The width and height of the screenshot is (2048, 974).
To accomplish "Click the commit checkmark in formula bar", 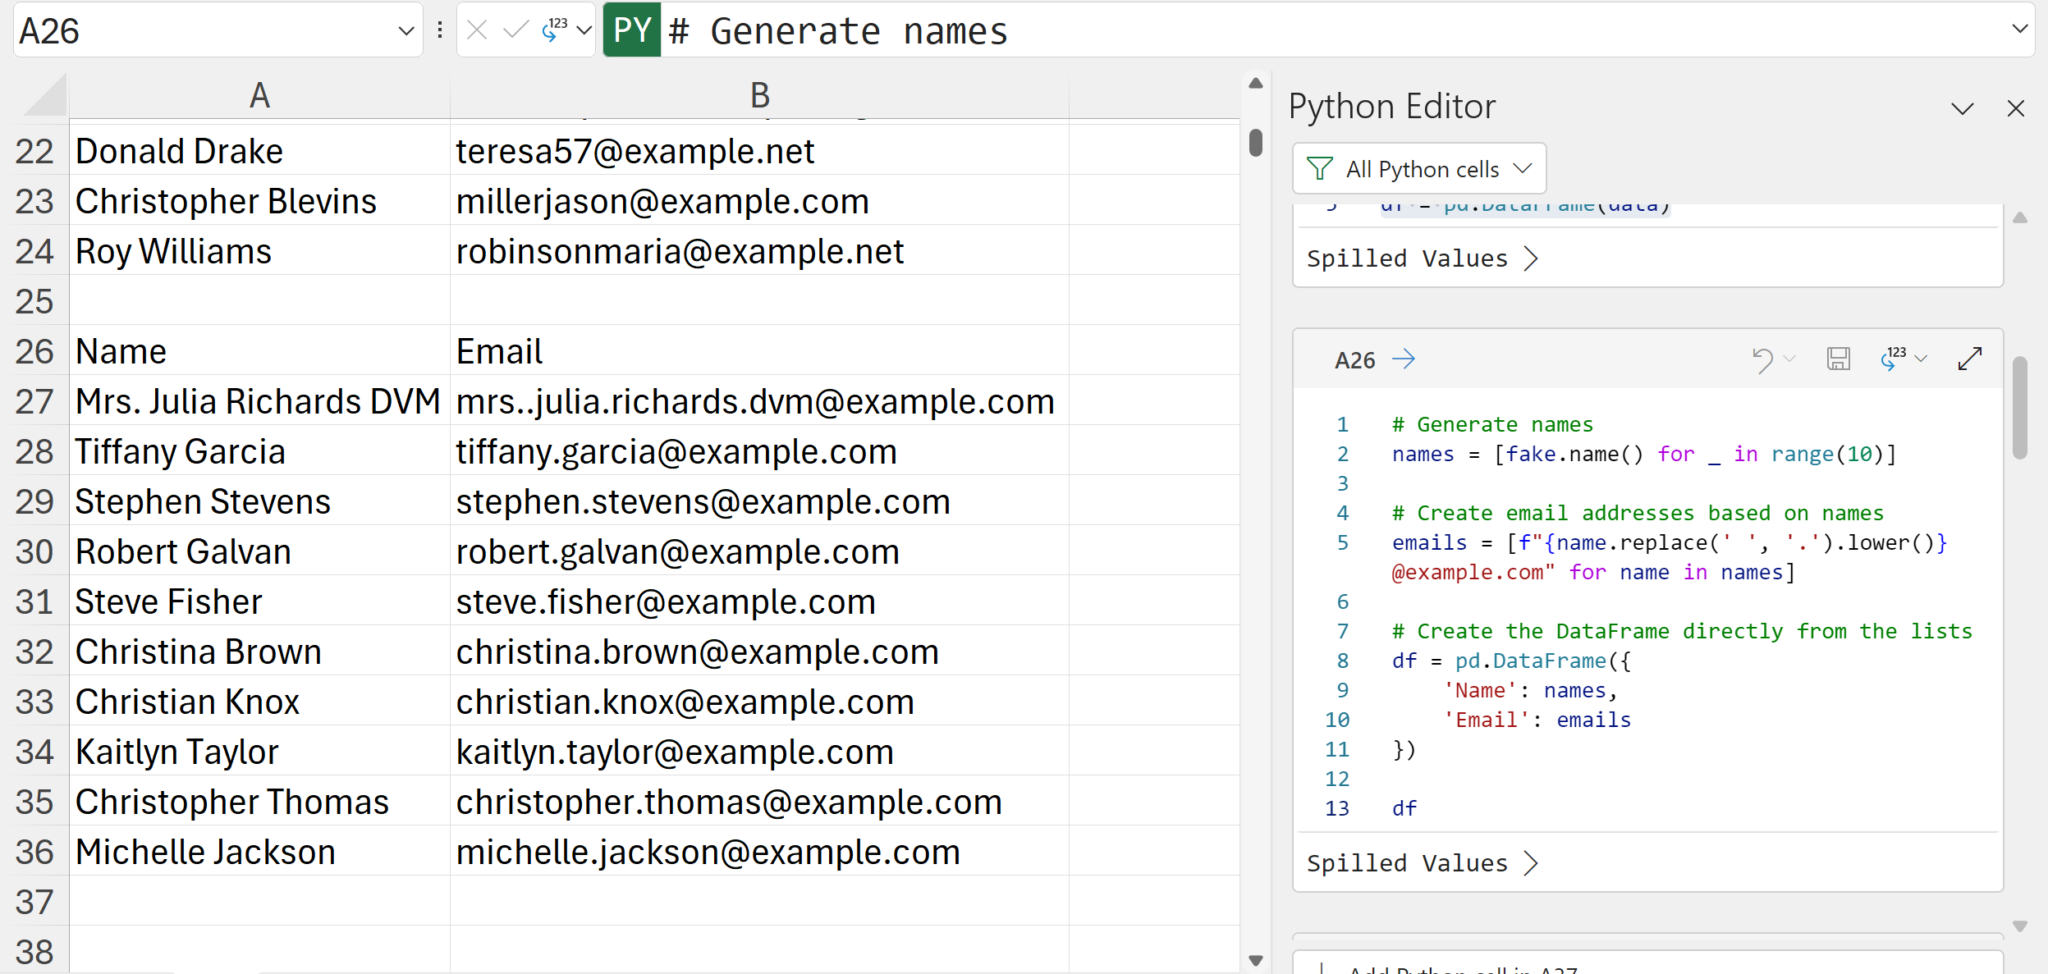I will tap(516, 31).
